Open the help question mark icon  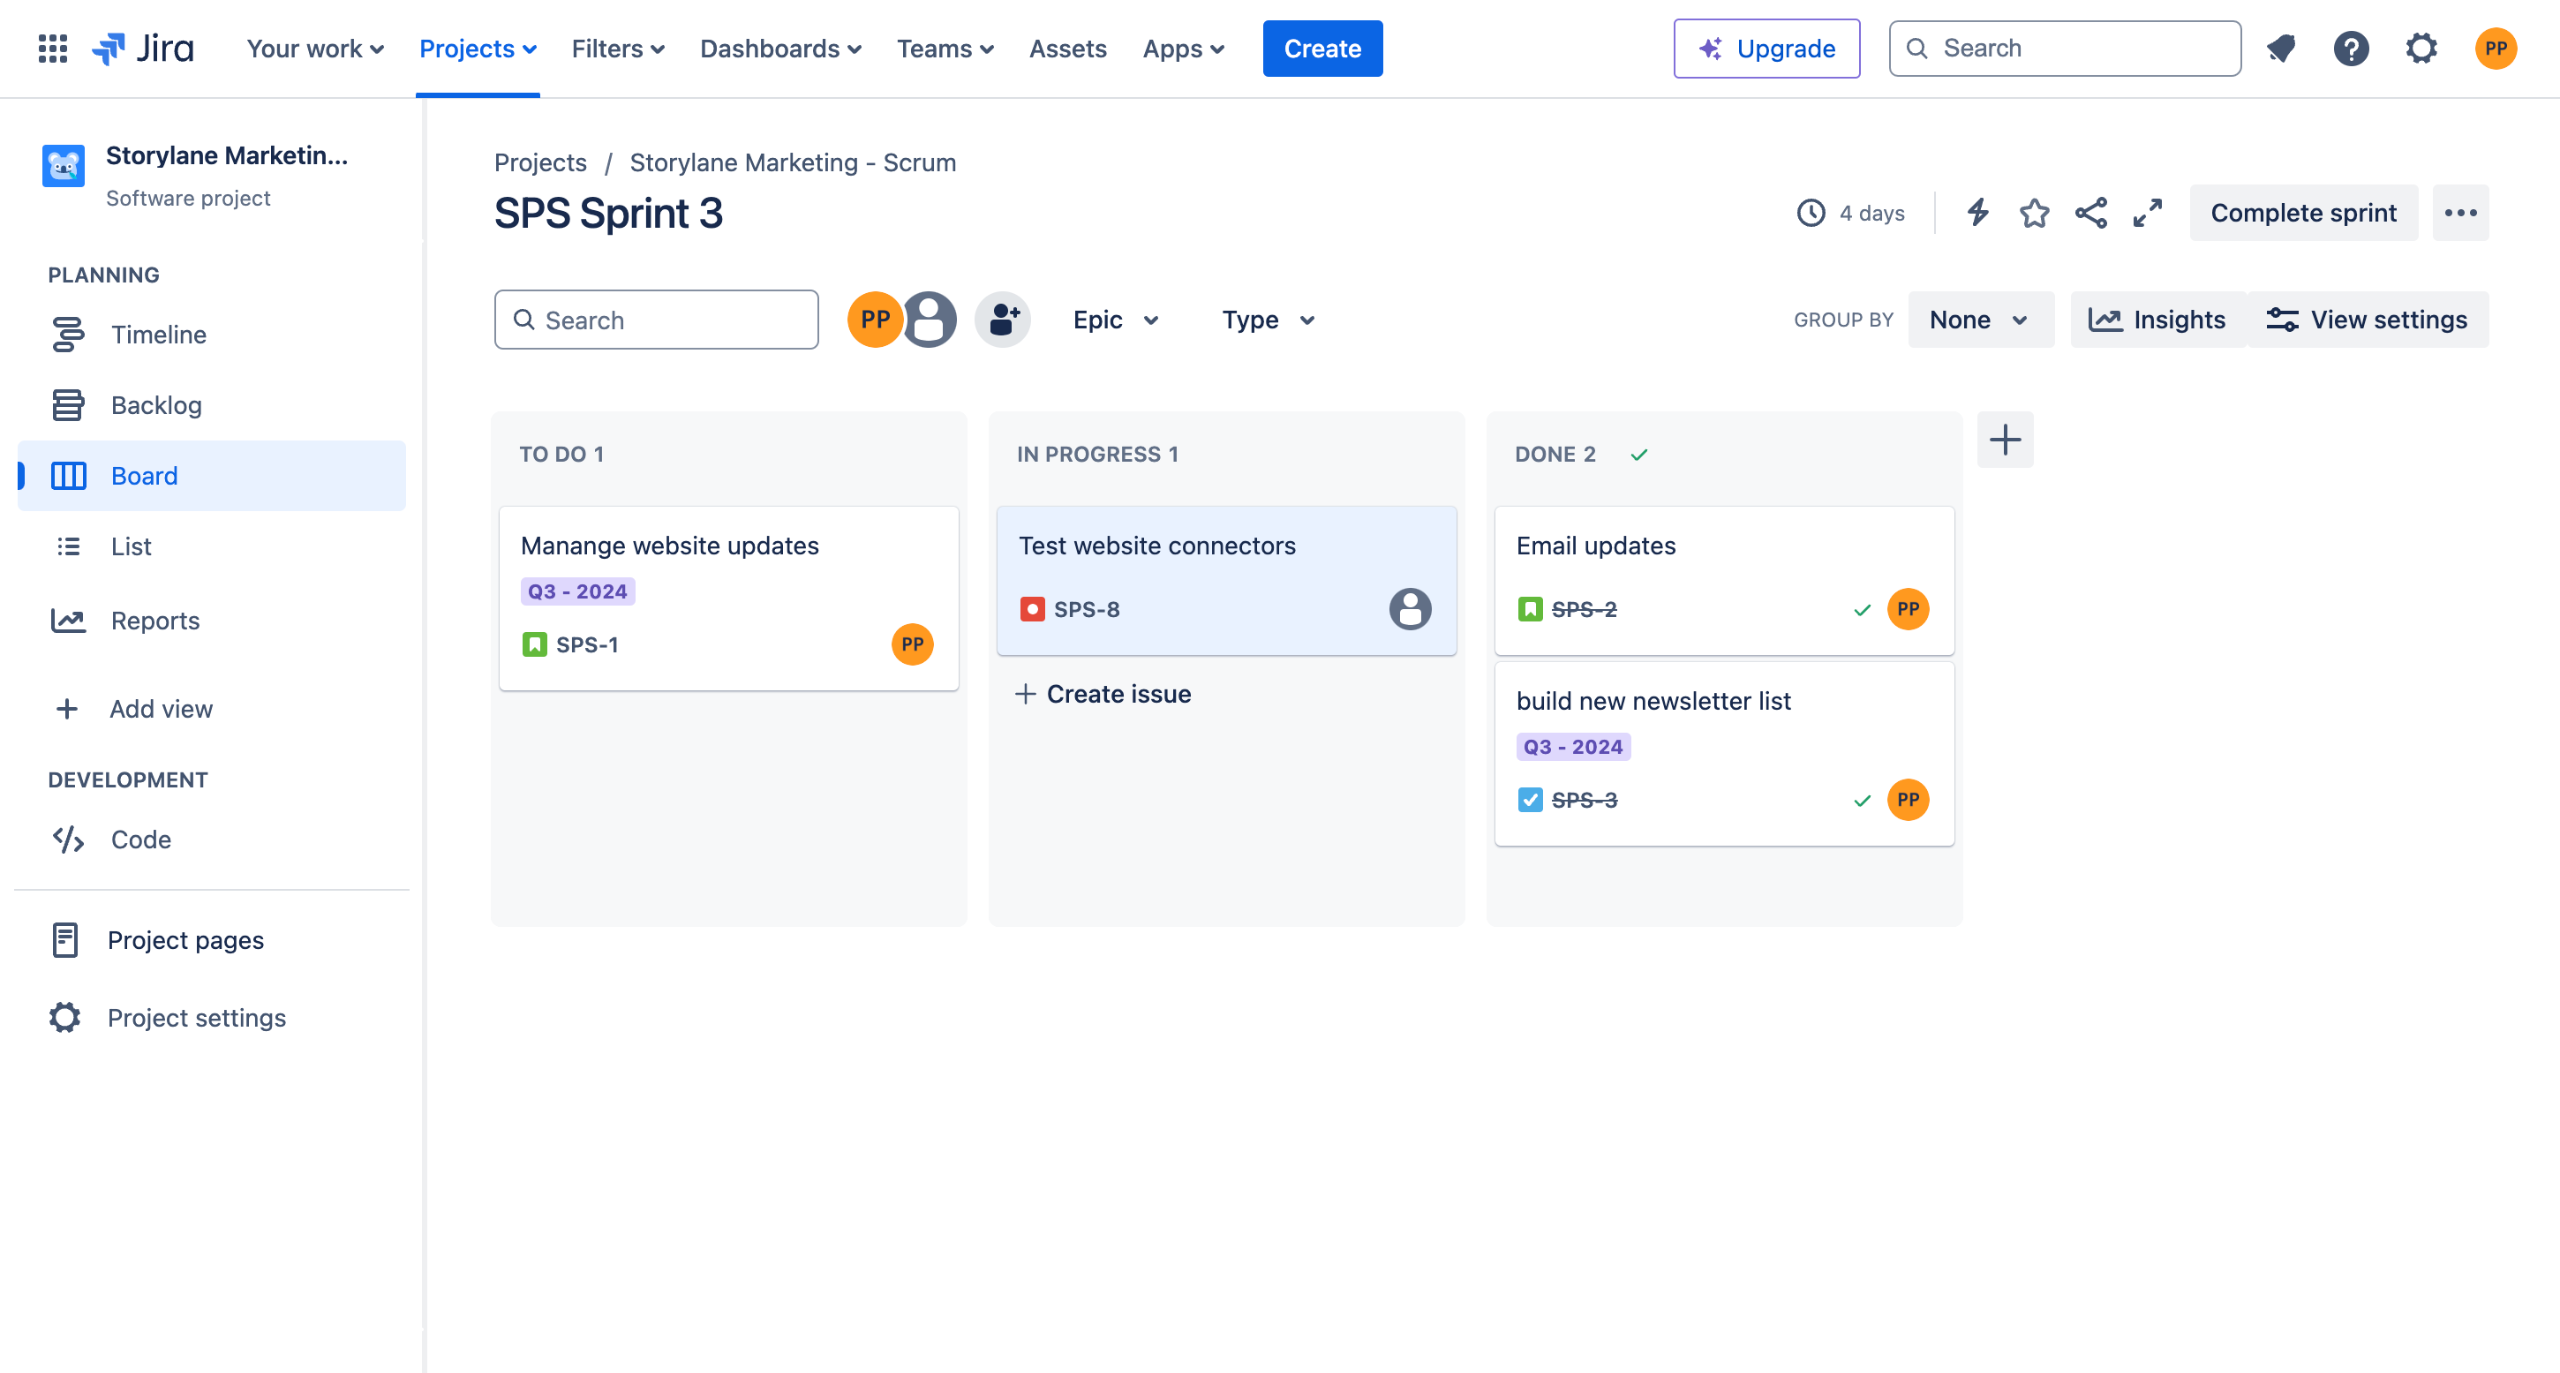pyautogui.click(x=2351, y=48)
